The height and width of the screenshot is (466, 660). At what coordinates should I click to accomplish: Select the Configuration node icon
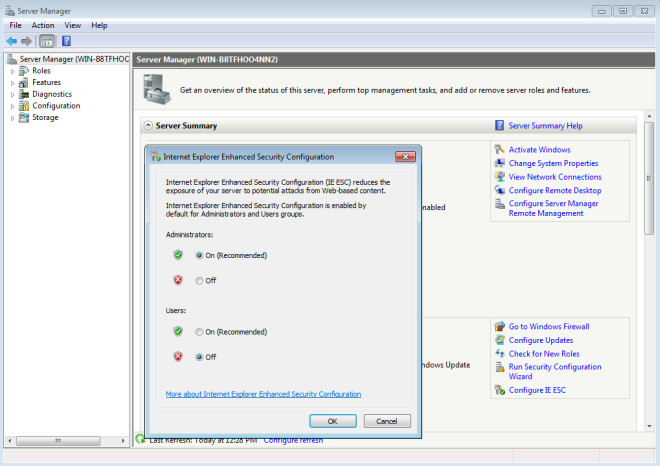tap(24, 106)
